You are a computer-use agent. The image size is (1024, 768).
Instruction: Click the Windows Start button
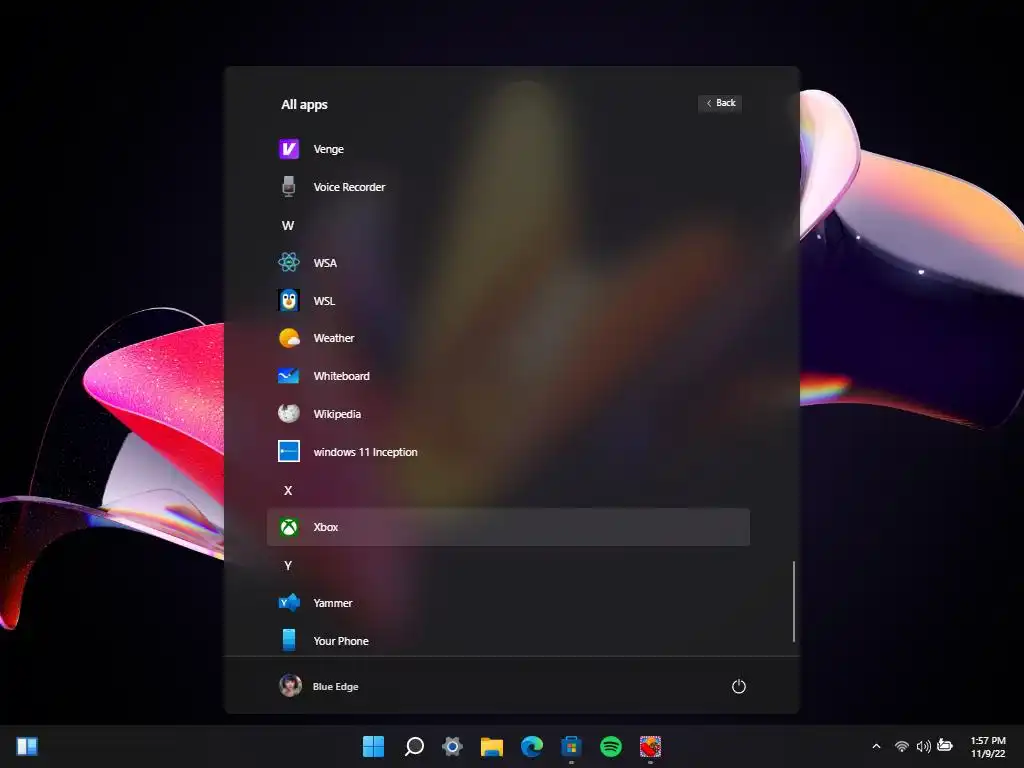pos(374,746)
